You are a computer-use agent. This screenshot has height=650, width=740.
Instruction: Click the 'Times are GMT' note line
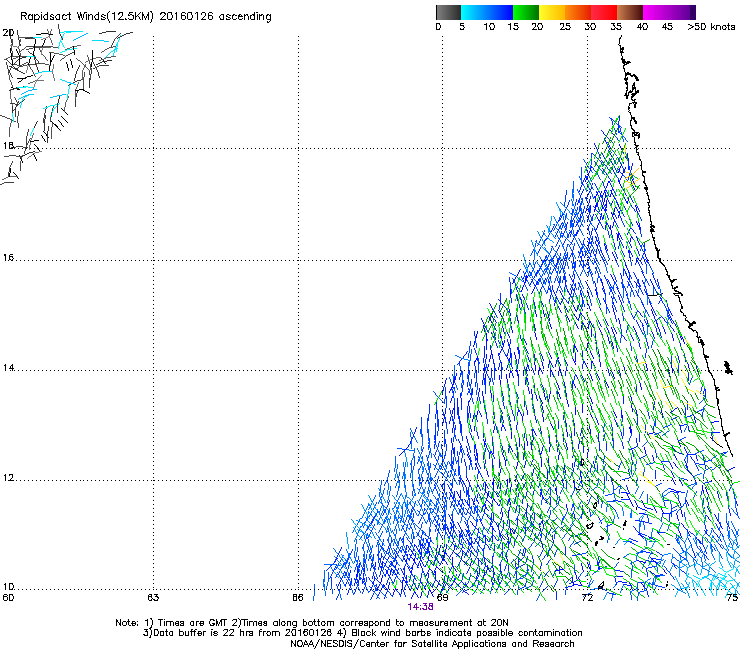[312, 623]
